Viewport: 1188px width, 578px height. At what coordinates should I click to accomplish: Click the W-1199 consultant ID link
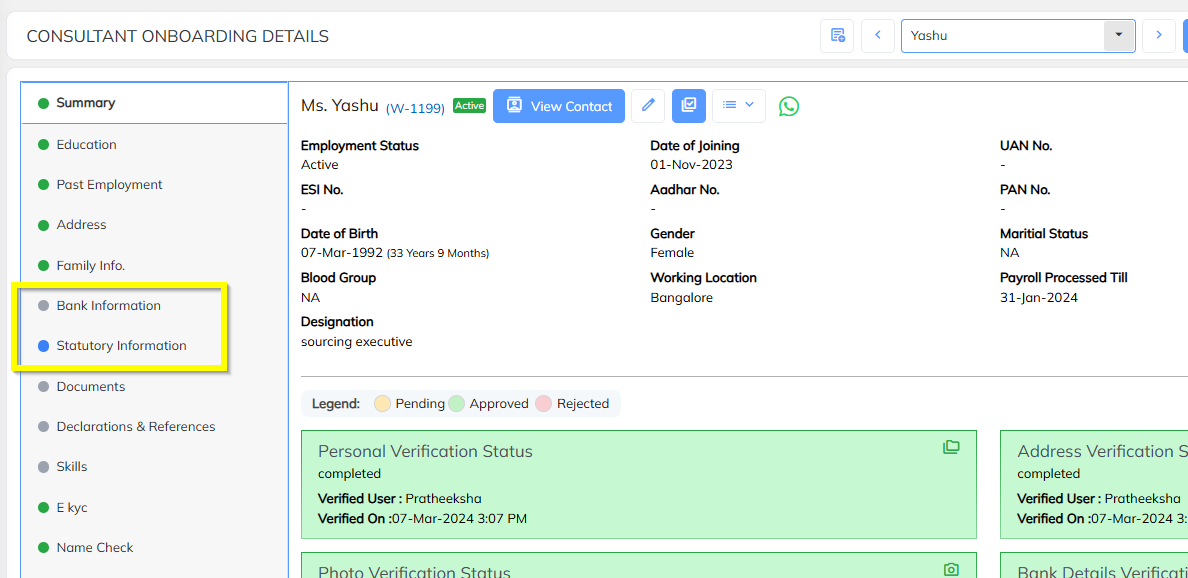tap(415, 108)
